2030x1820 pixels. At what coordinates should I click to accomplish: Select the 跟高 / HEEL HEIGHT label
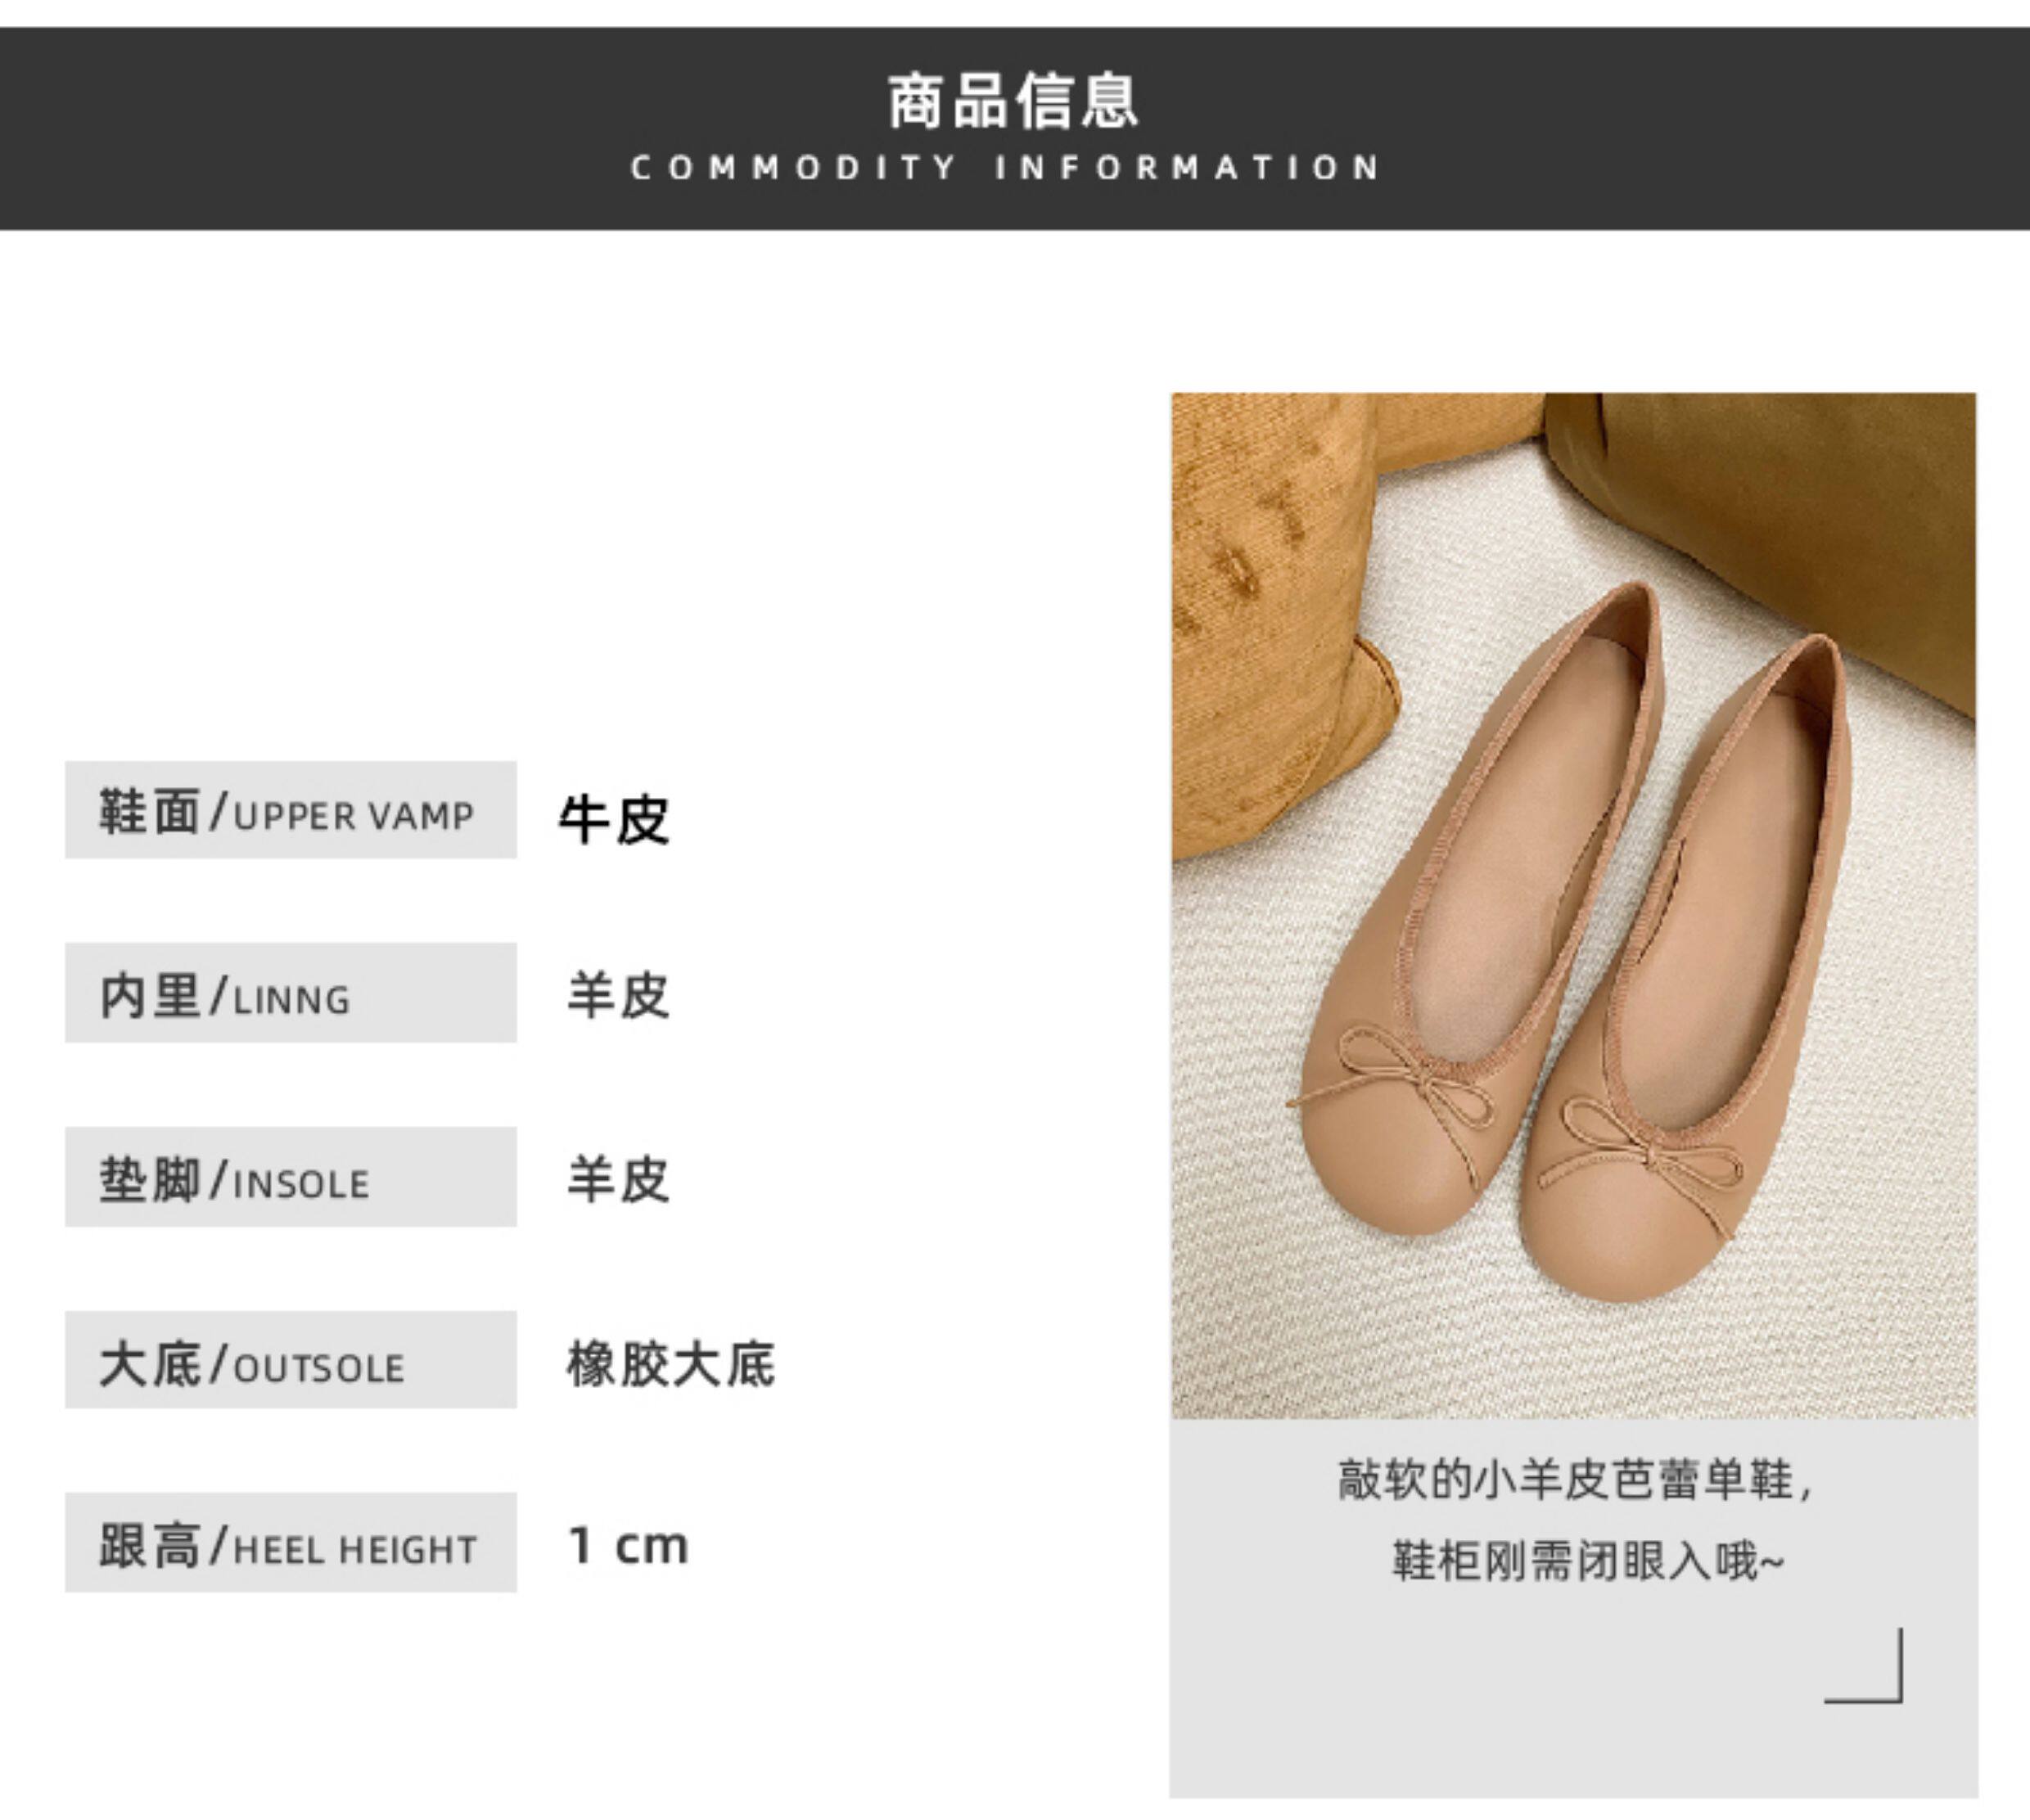pyautogui.click(x=291, y=1542)
